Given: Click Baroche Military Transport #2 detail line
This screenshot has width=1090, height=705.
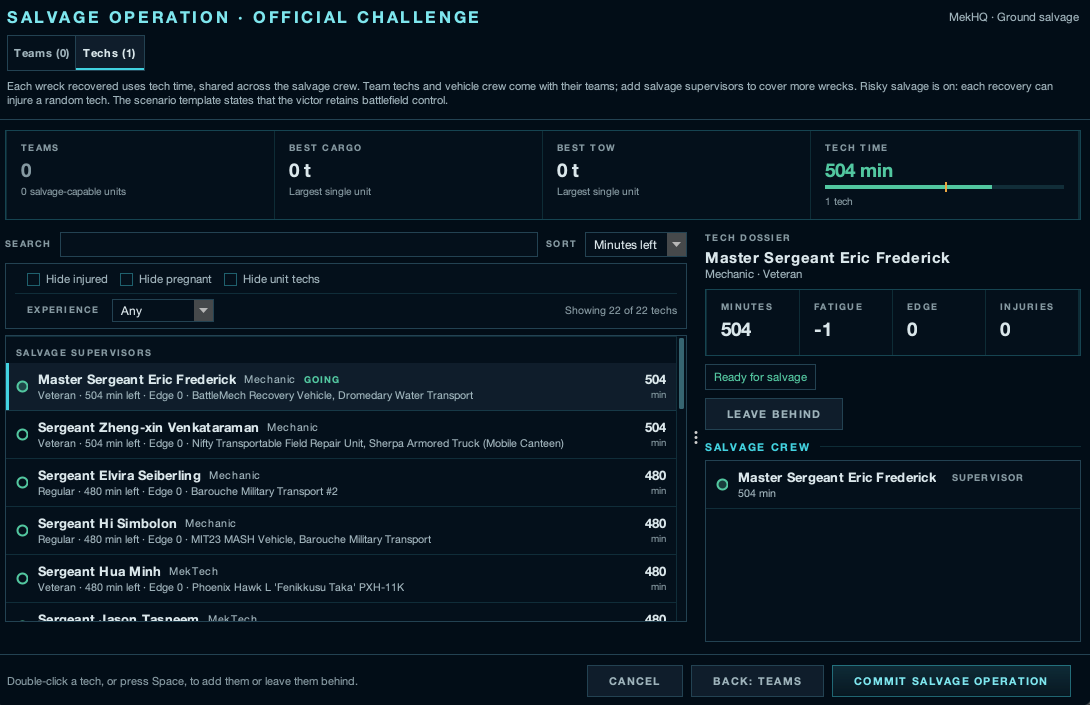Looking at the screenshot, I should (264, 492).
